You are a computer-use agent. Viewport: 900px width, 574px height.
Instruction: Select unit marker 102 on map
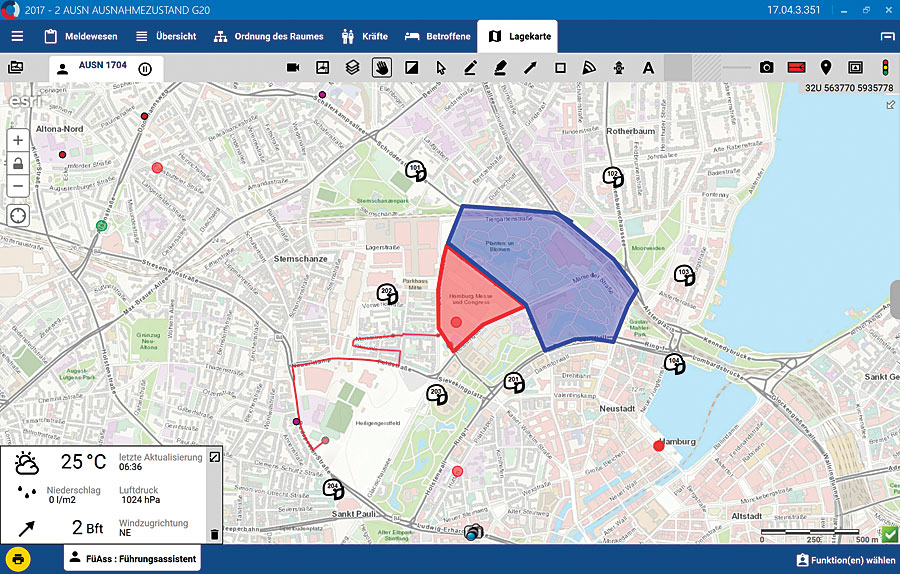(613, 177)
